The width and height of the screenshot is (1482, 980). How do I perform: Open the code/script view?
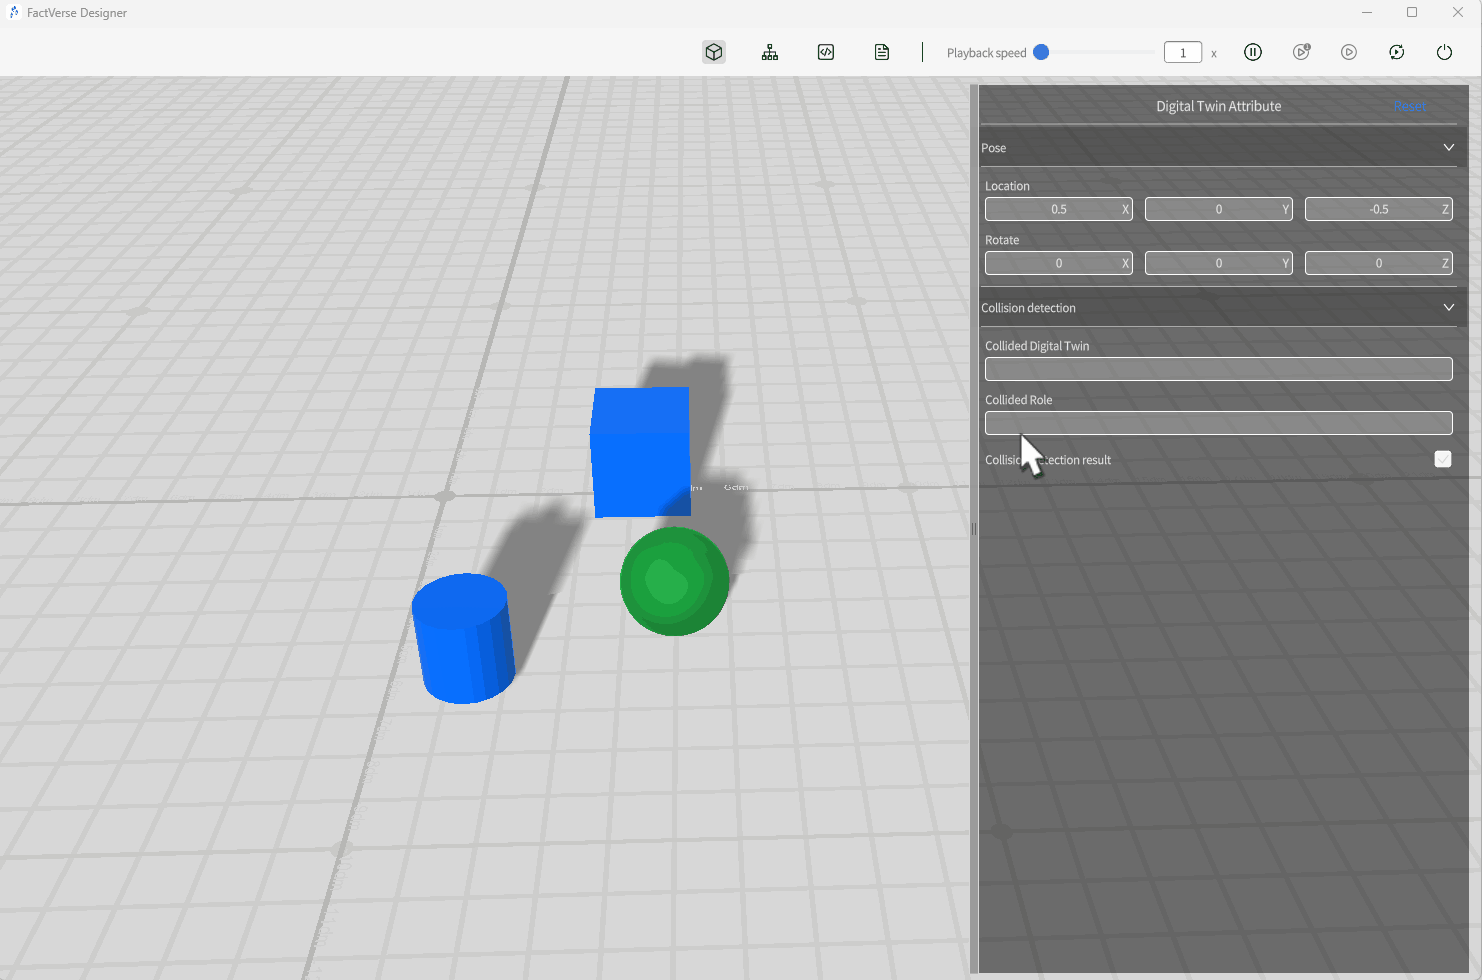pyautogui.click(x=826, y=52)
